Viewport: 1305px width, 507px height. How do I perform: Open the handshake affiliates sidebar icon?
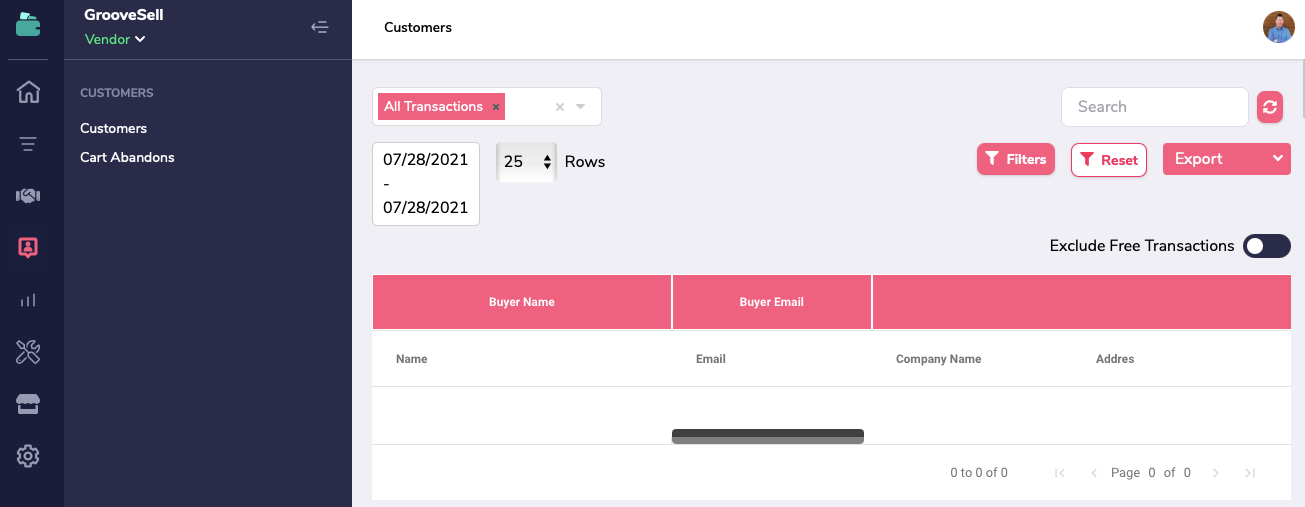28,196
